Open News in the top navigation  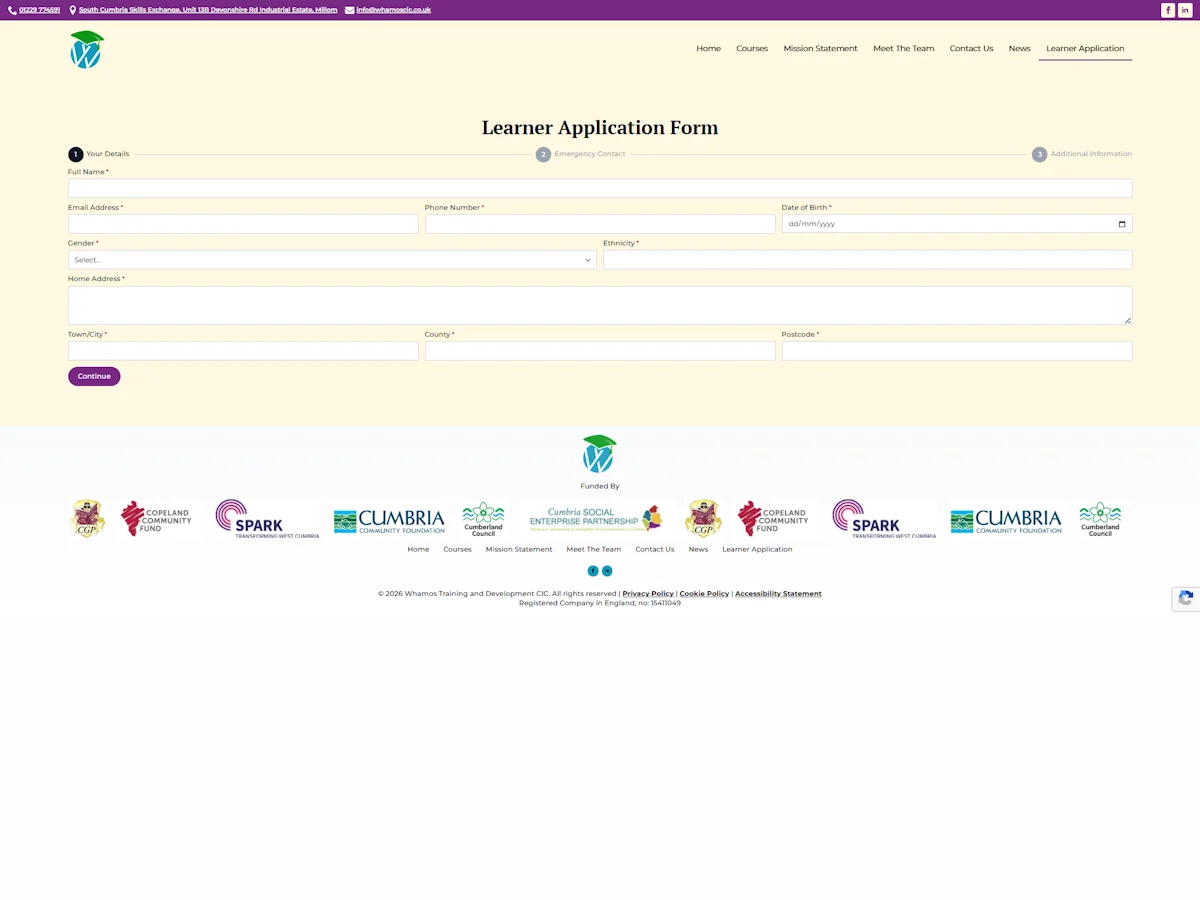tap(1019, 48)
